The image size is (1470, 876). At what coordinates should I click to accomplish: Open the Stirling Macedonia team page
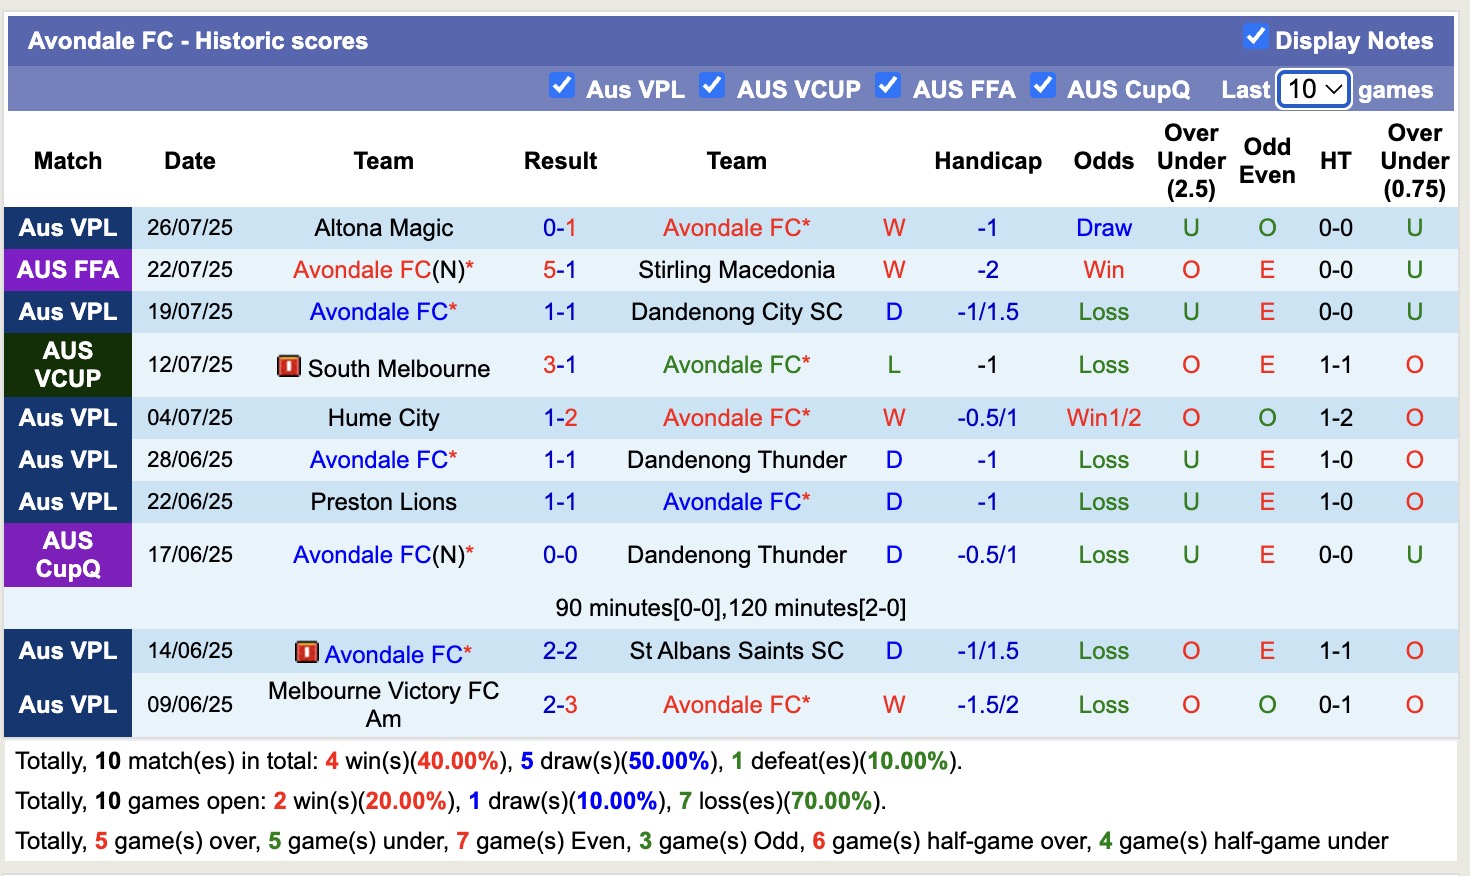click(x=737, y=269)
